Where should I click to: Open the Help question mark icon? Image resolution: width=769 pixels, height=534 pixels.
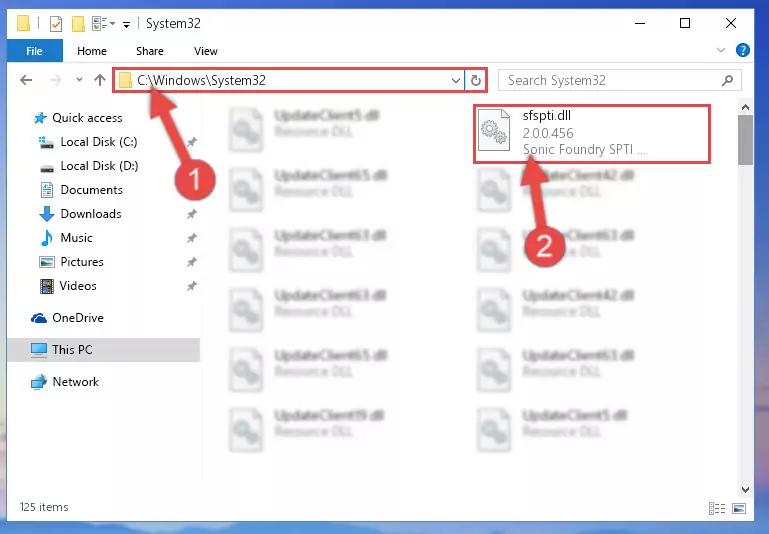click(743, 50)
